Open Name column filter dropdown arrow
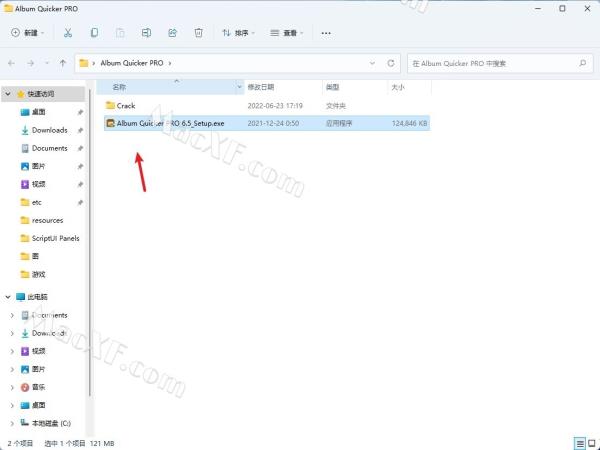The height and width of the screenshot is (450, 600). click(240, 87)
